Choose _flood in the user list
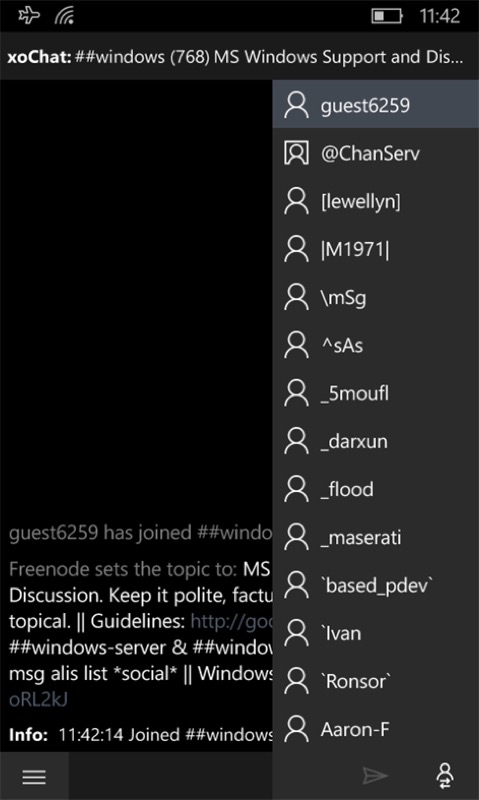Image resolution: width=479 pixels, height=800 pixels. pos(375,489)
